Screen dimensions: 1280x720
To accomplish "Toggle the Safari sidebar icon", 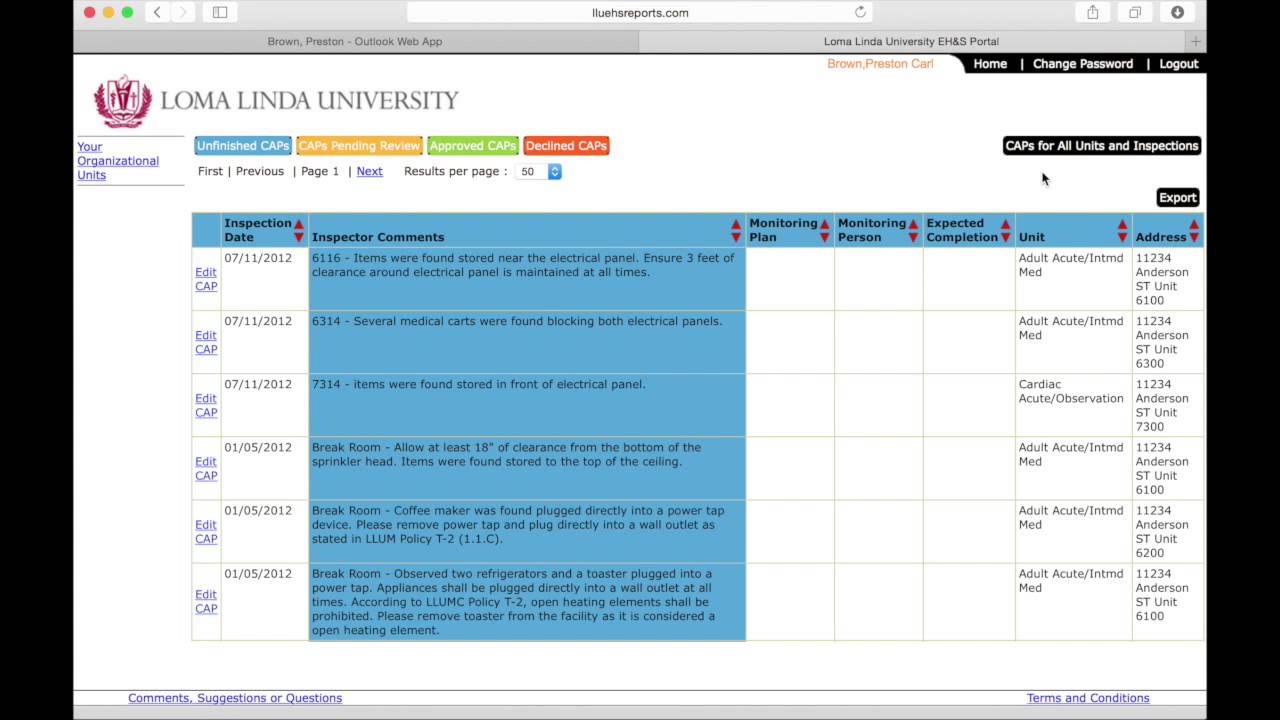I will (220, 12).
